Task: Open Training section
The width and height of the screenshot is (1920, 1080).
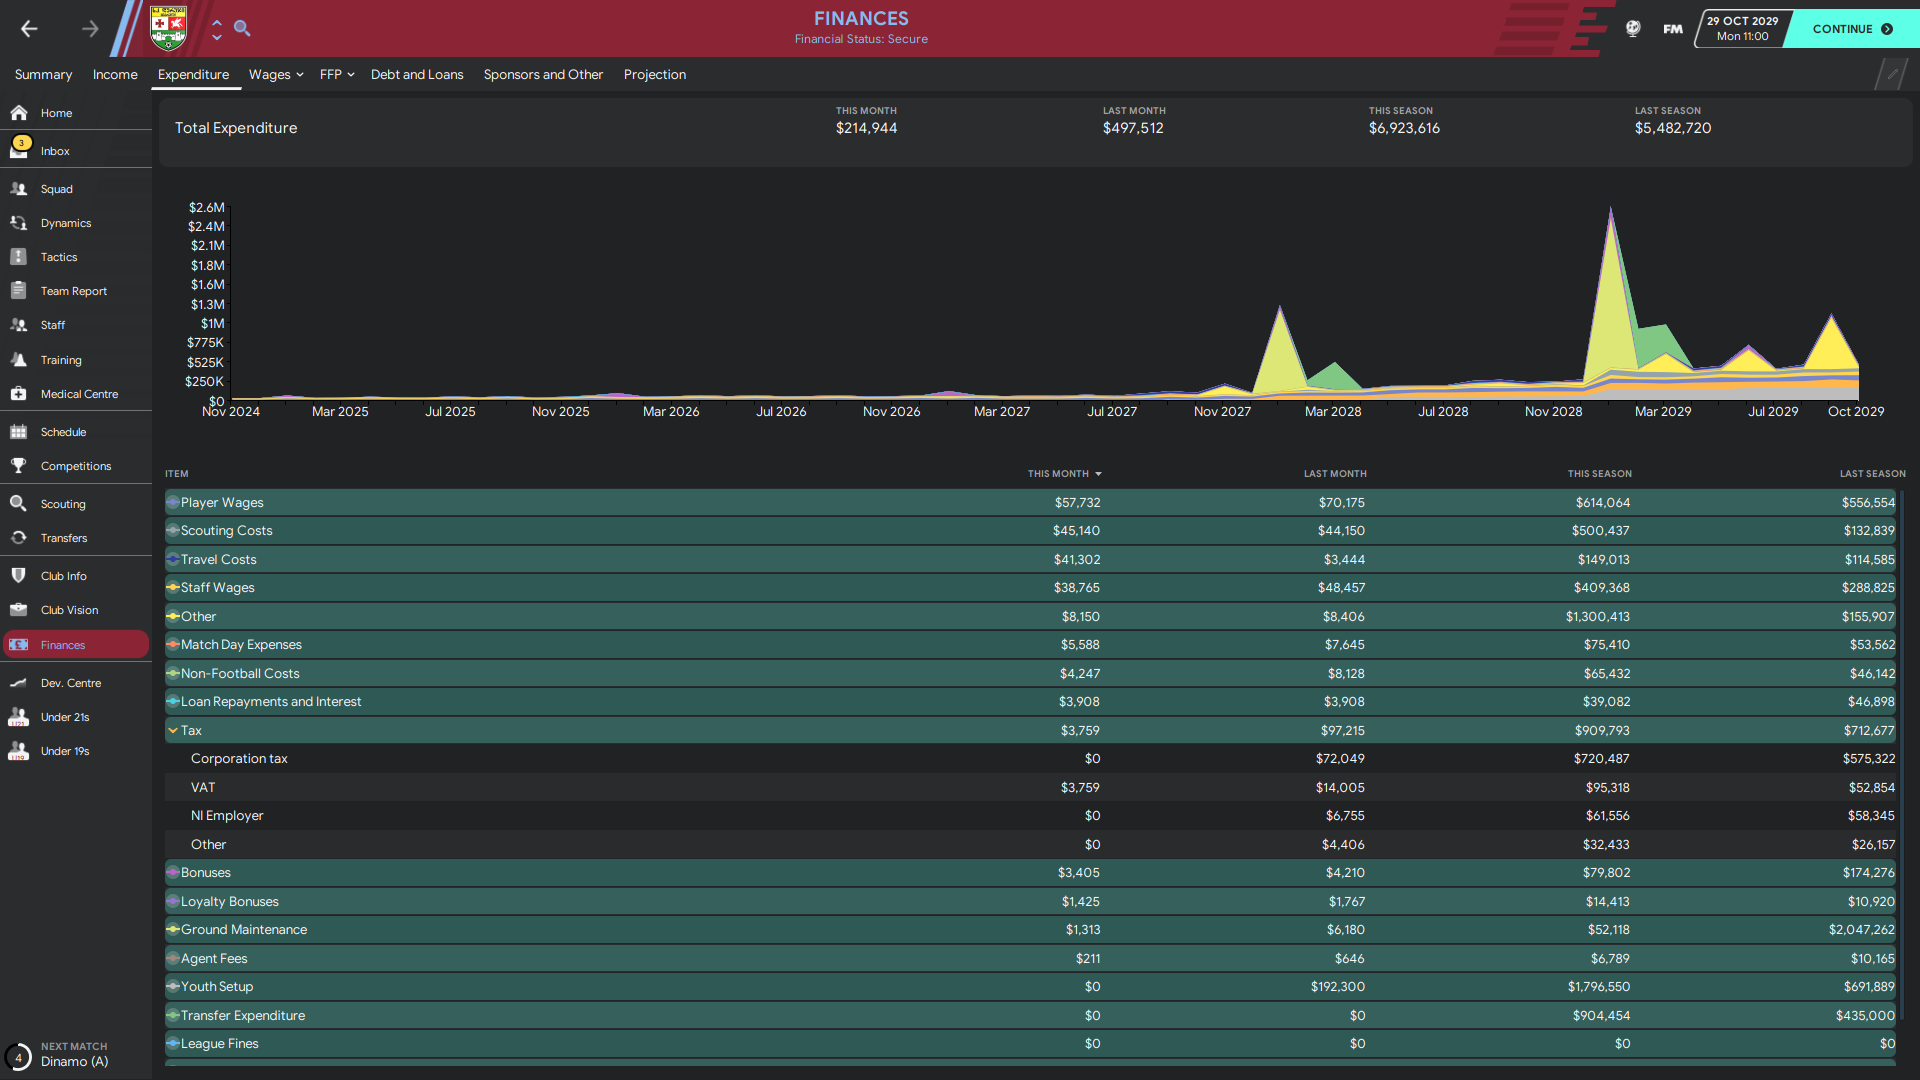Action: coord(76,360)
